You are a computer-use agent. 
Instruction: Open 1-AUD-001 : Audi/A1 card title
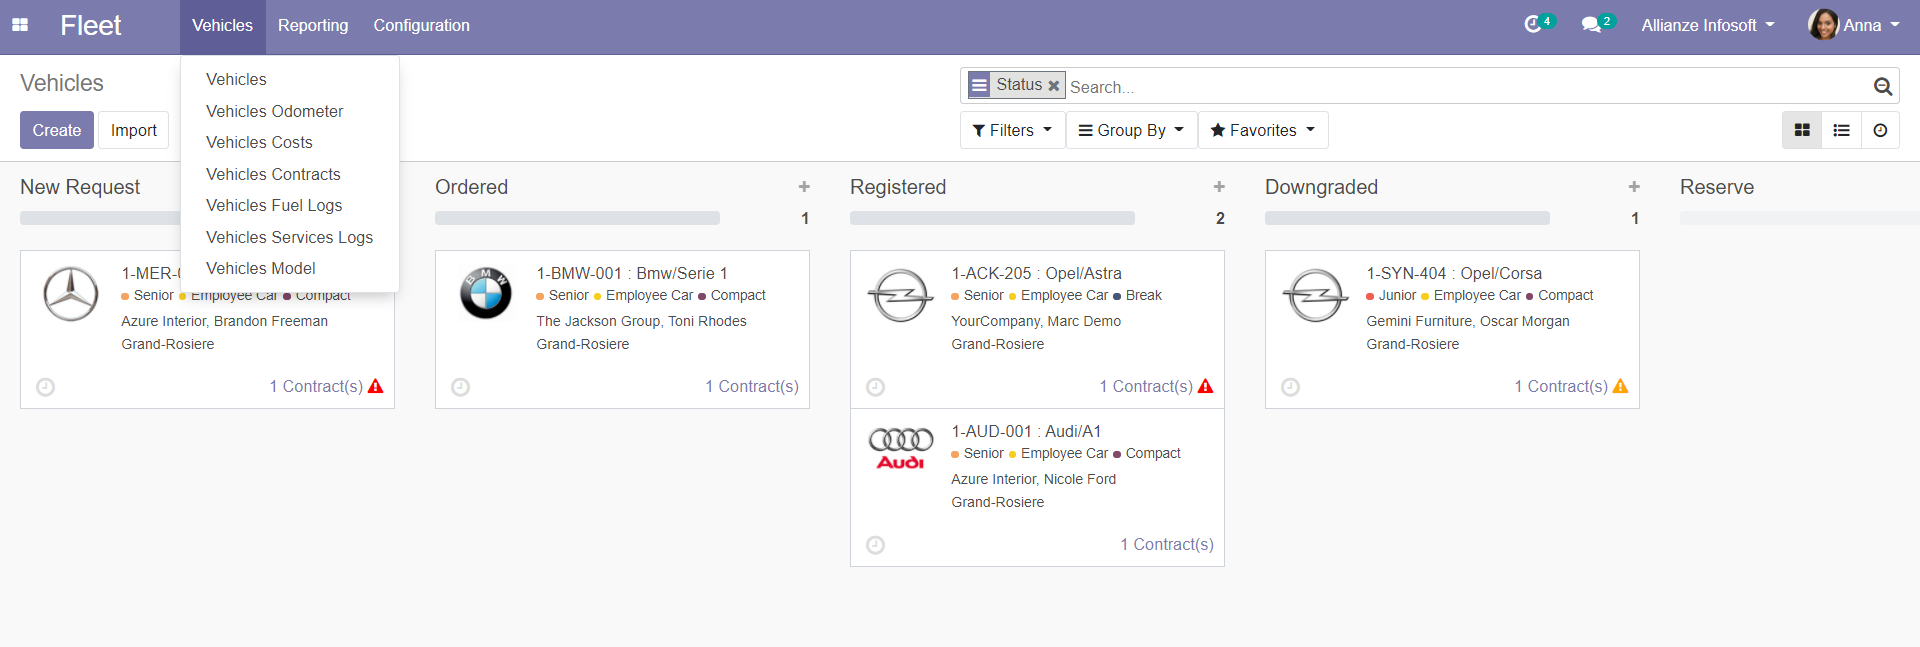tap(1026, 431)
